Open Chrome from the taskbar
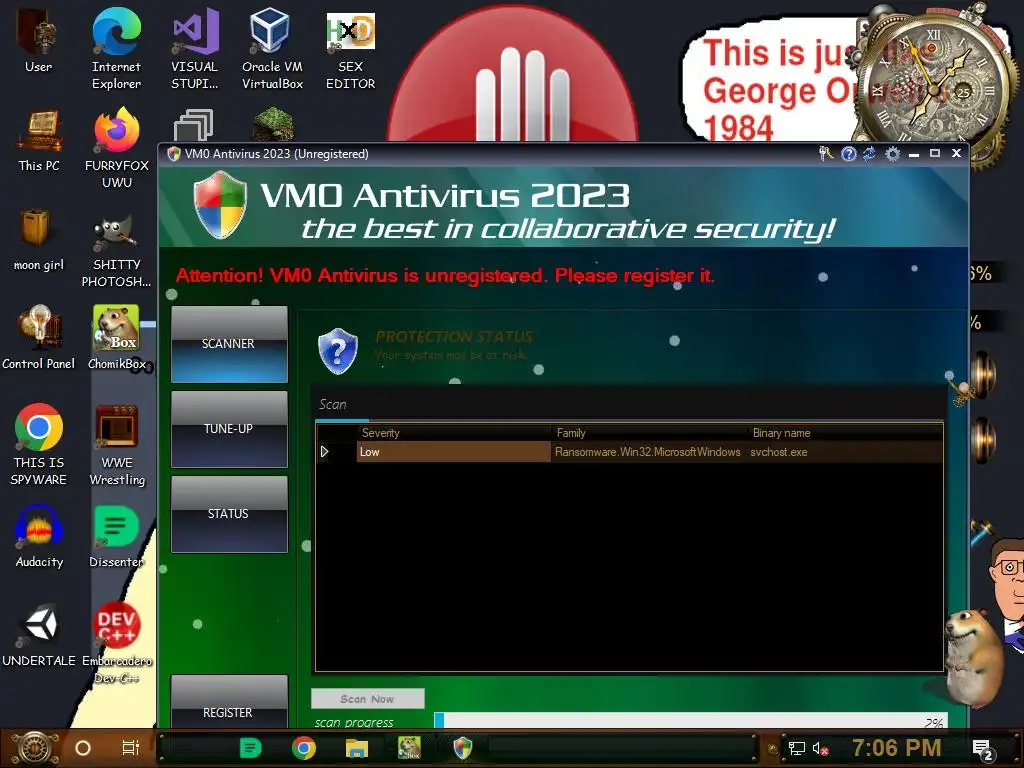This screenshot has height=768, width=1024. tap(304, 748)
